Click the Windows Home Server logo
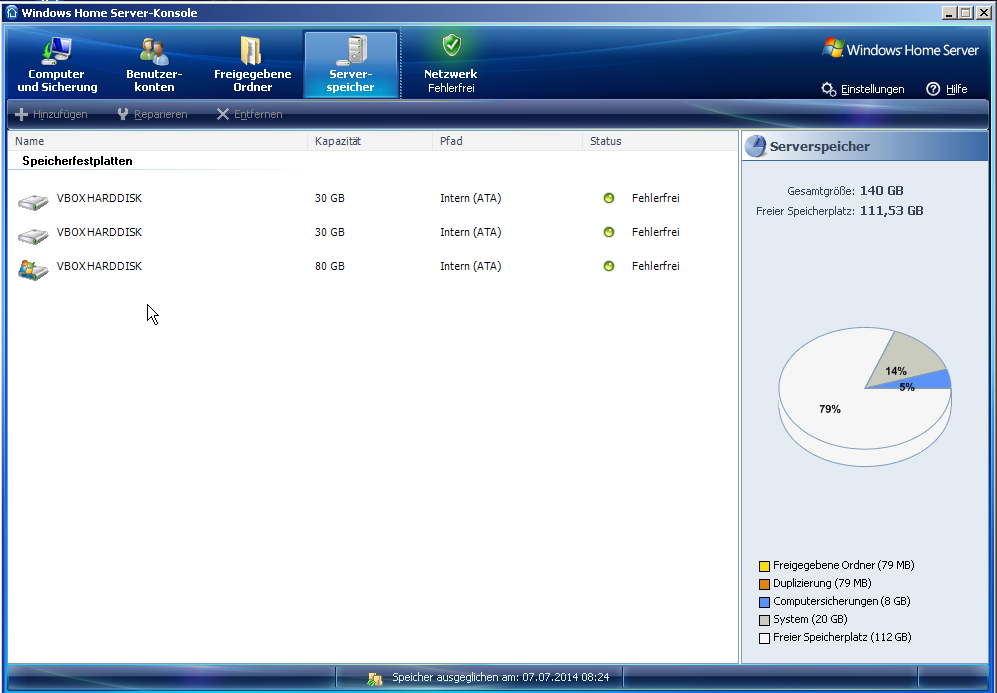 (900, 50)
